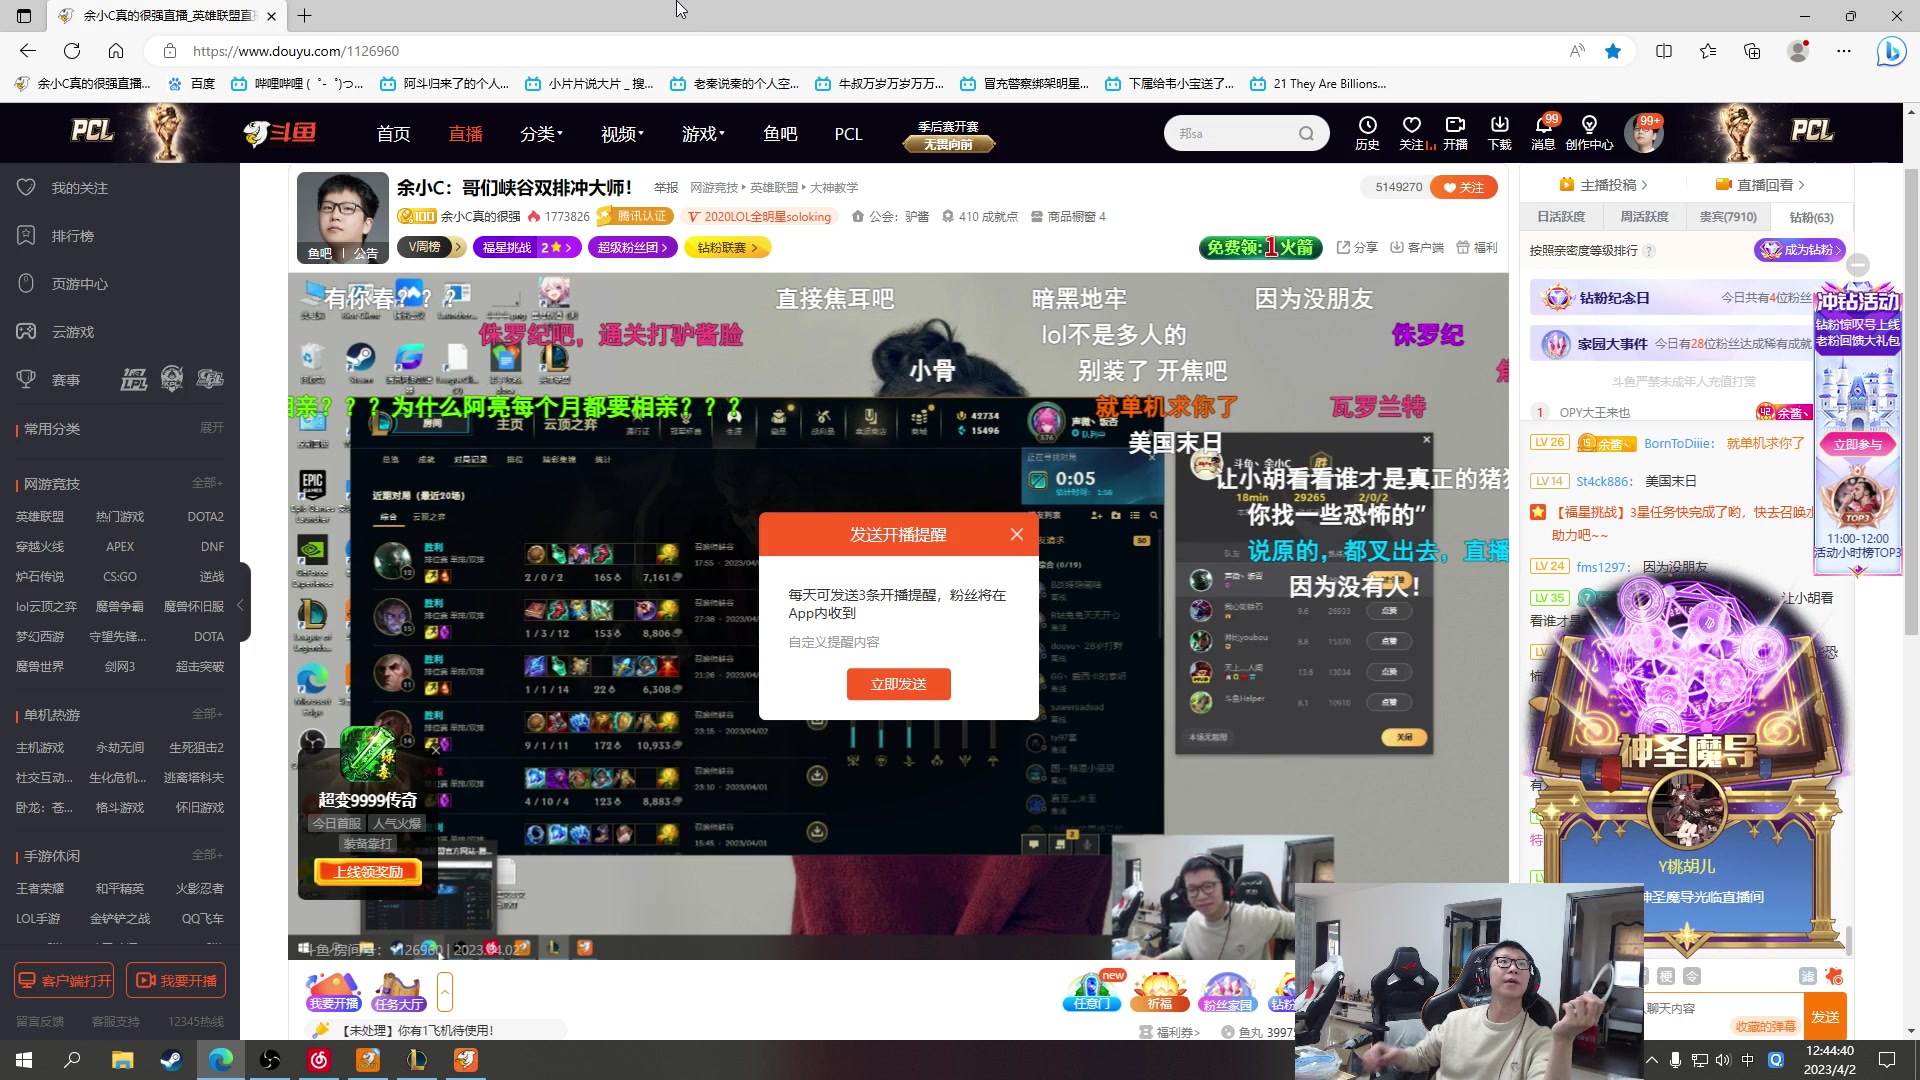
Task: Open the 历史 viewing history icon
Action: point(1367,133)
